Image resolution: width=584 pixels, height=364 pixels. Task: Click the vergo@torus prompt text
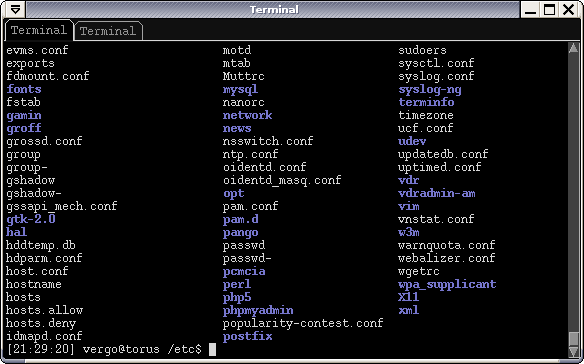coord(121,349)
